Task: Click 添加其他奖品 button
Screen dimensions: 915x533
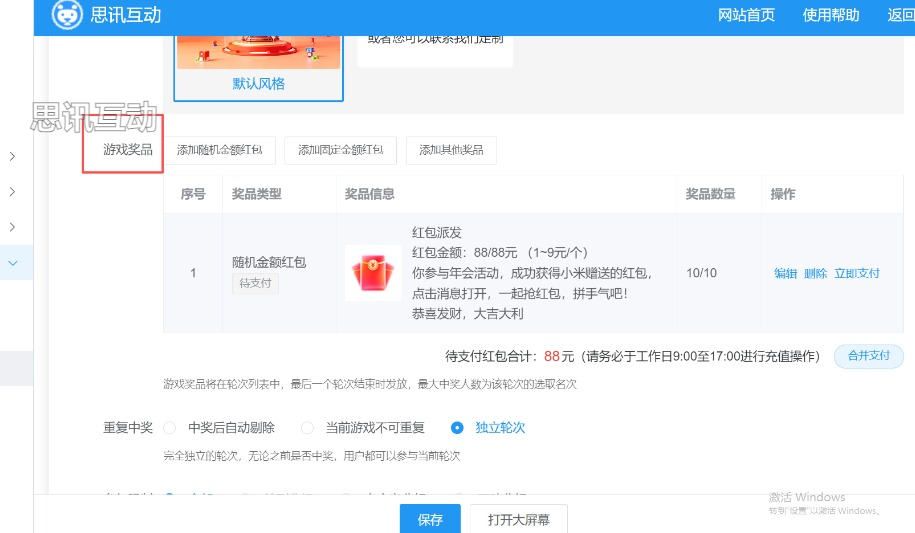Action: pos(451,150)
